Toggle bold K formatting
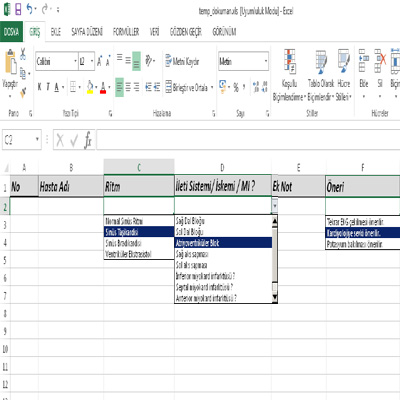400x400 pixels. tap(40, 87)
